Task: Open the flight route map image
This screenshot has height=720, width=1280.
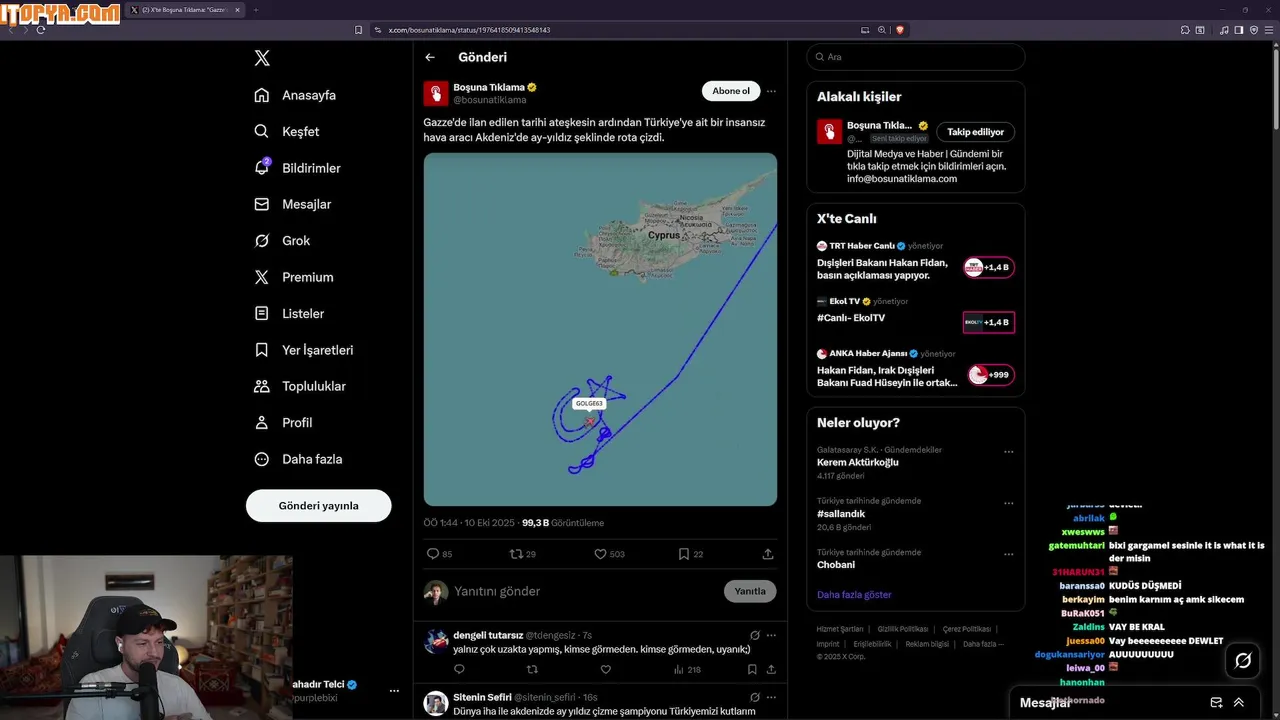Action: click(600, 329)
